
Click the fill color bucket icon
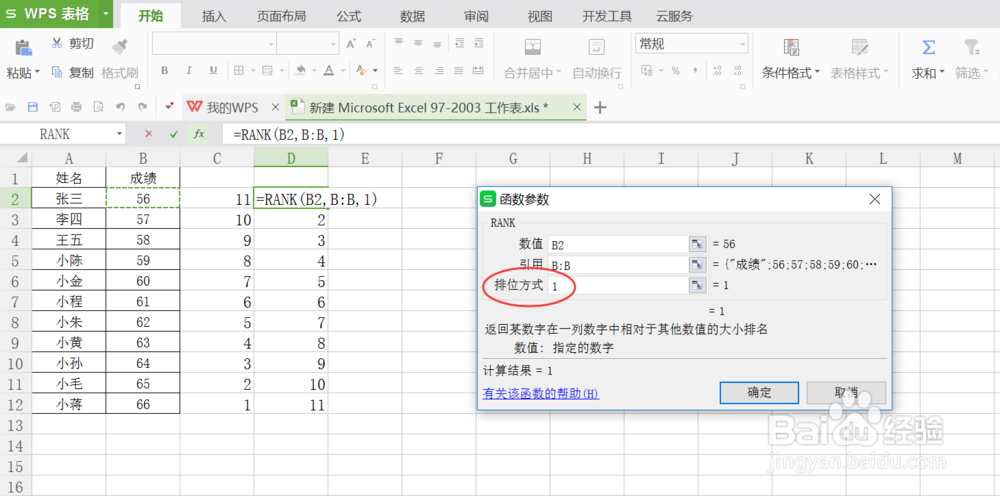pyautogui.click(x=300, y=71)
